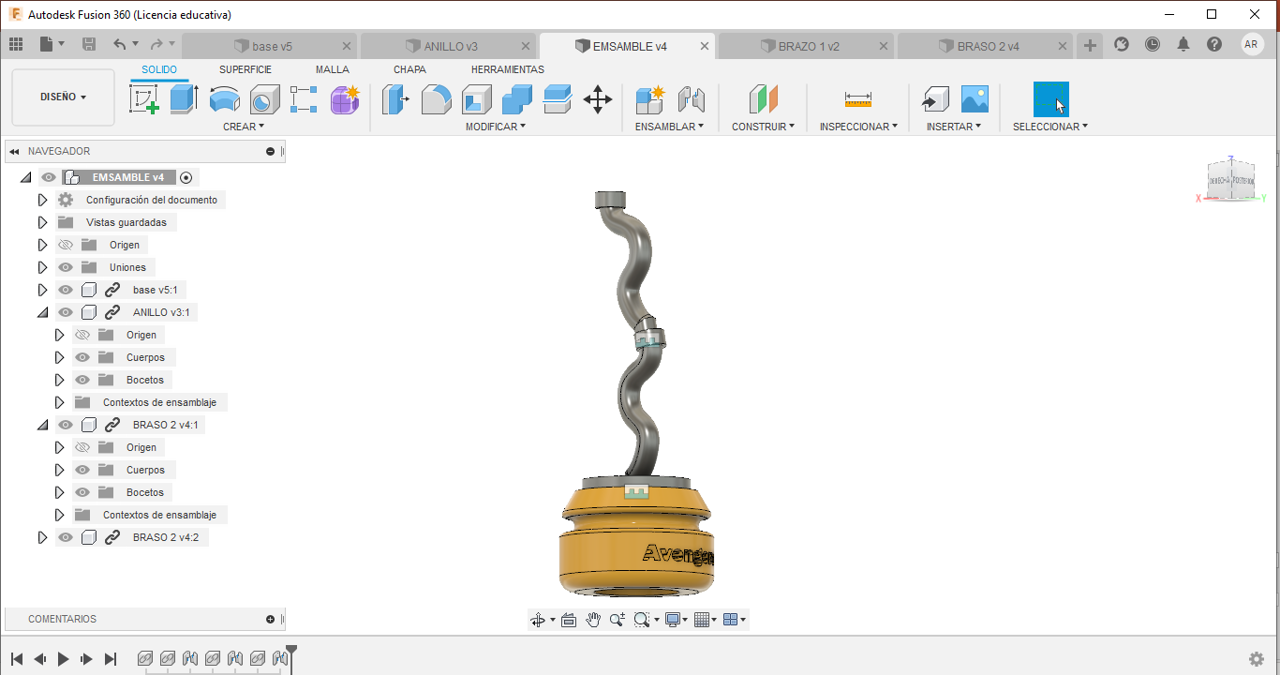Create a new sketch from the toolbar
This screenshot has height=675, width=1280.
144,99
